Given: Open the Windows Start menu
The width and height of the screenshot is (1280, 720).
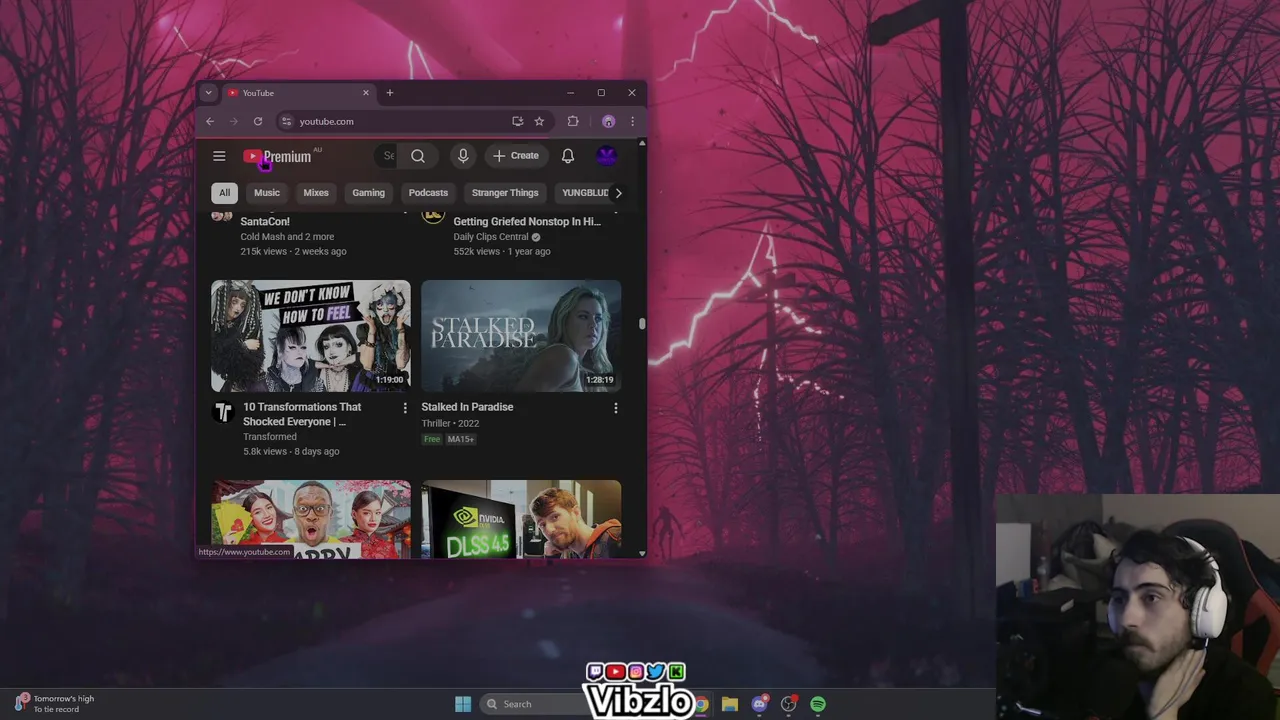Looking at the screenshot, I should point(463,704).
